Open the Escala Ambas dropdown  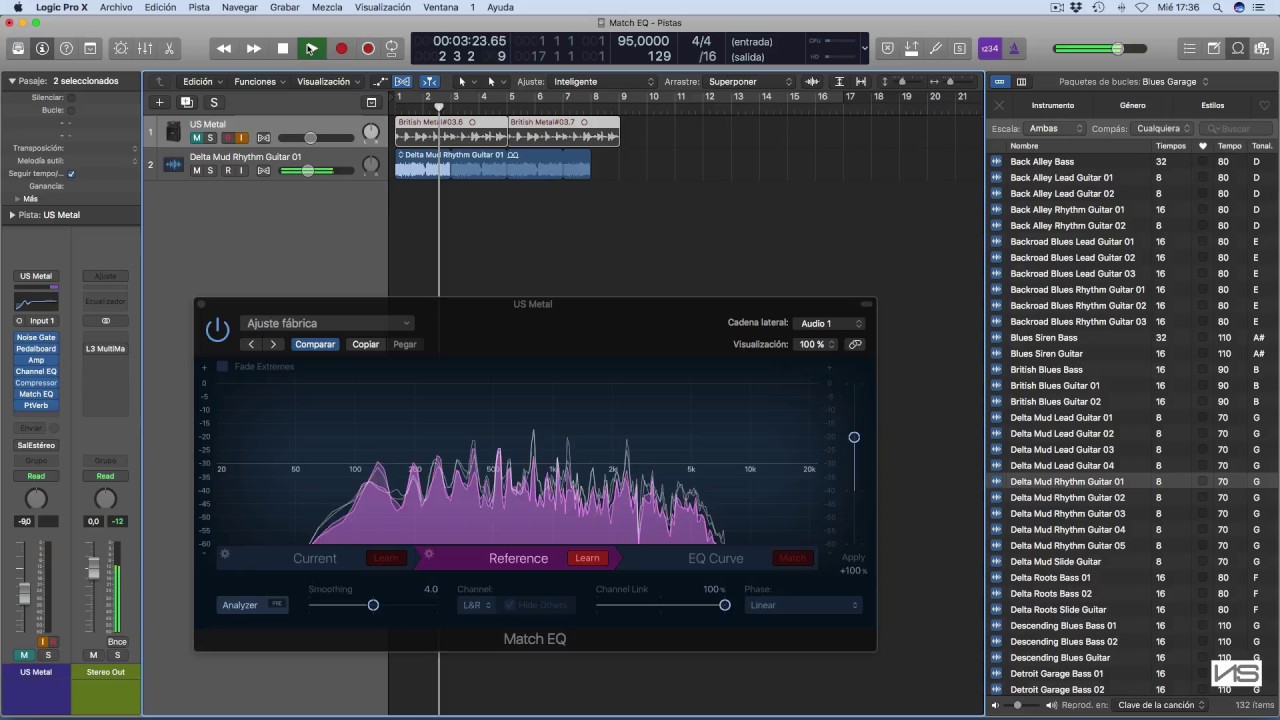(1056, 129)
